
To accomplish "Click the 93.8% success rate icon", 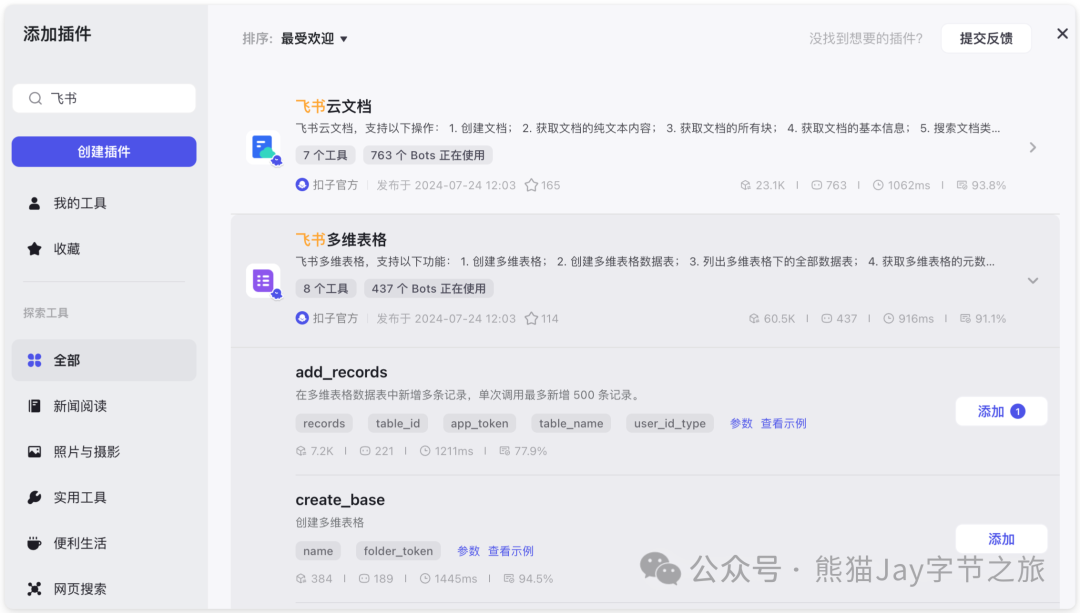I will click(x=962, y=185).
